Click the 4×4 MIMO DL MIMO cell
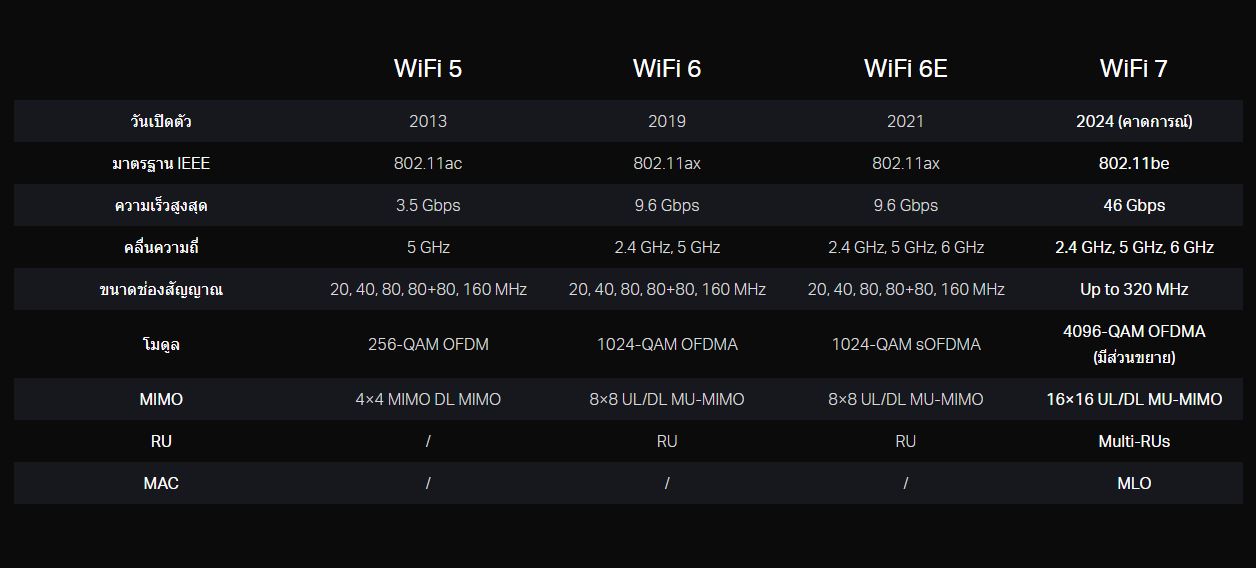The width and height of the screenshot is (1256, 568). 427,399
